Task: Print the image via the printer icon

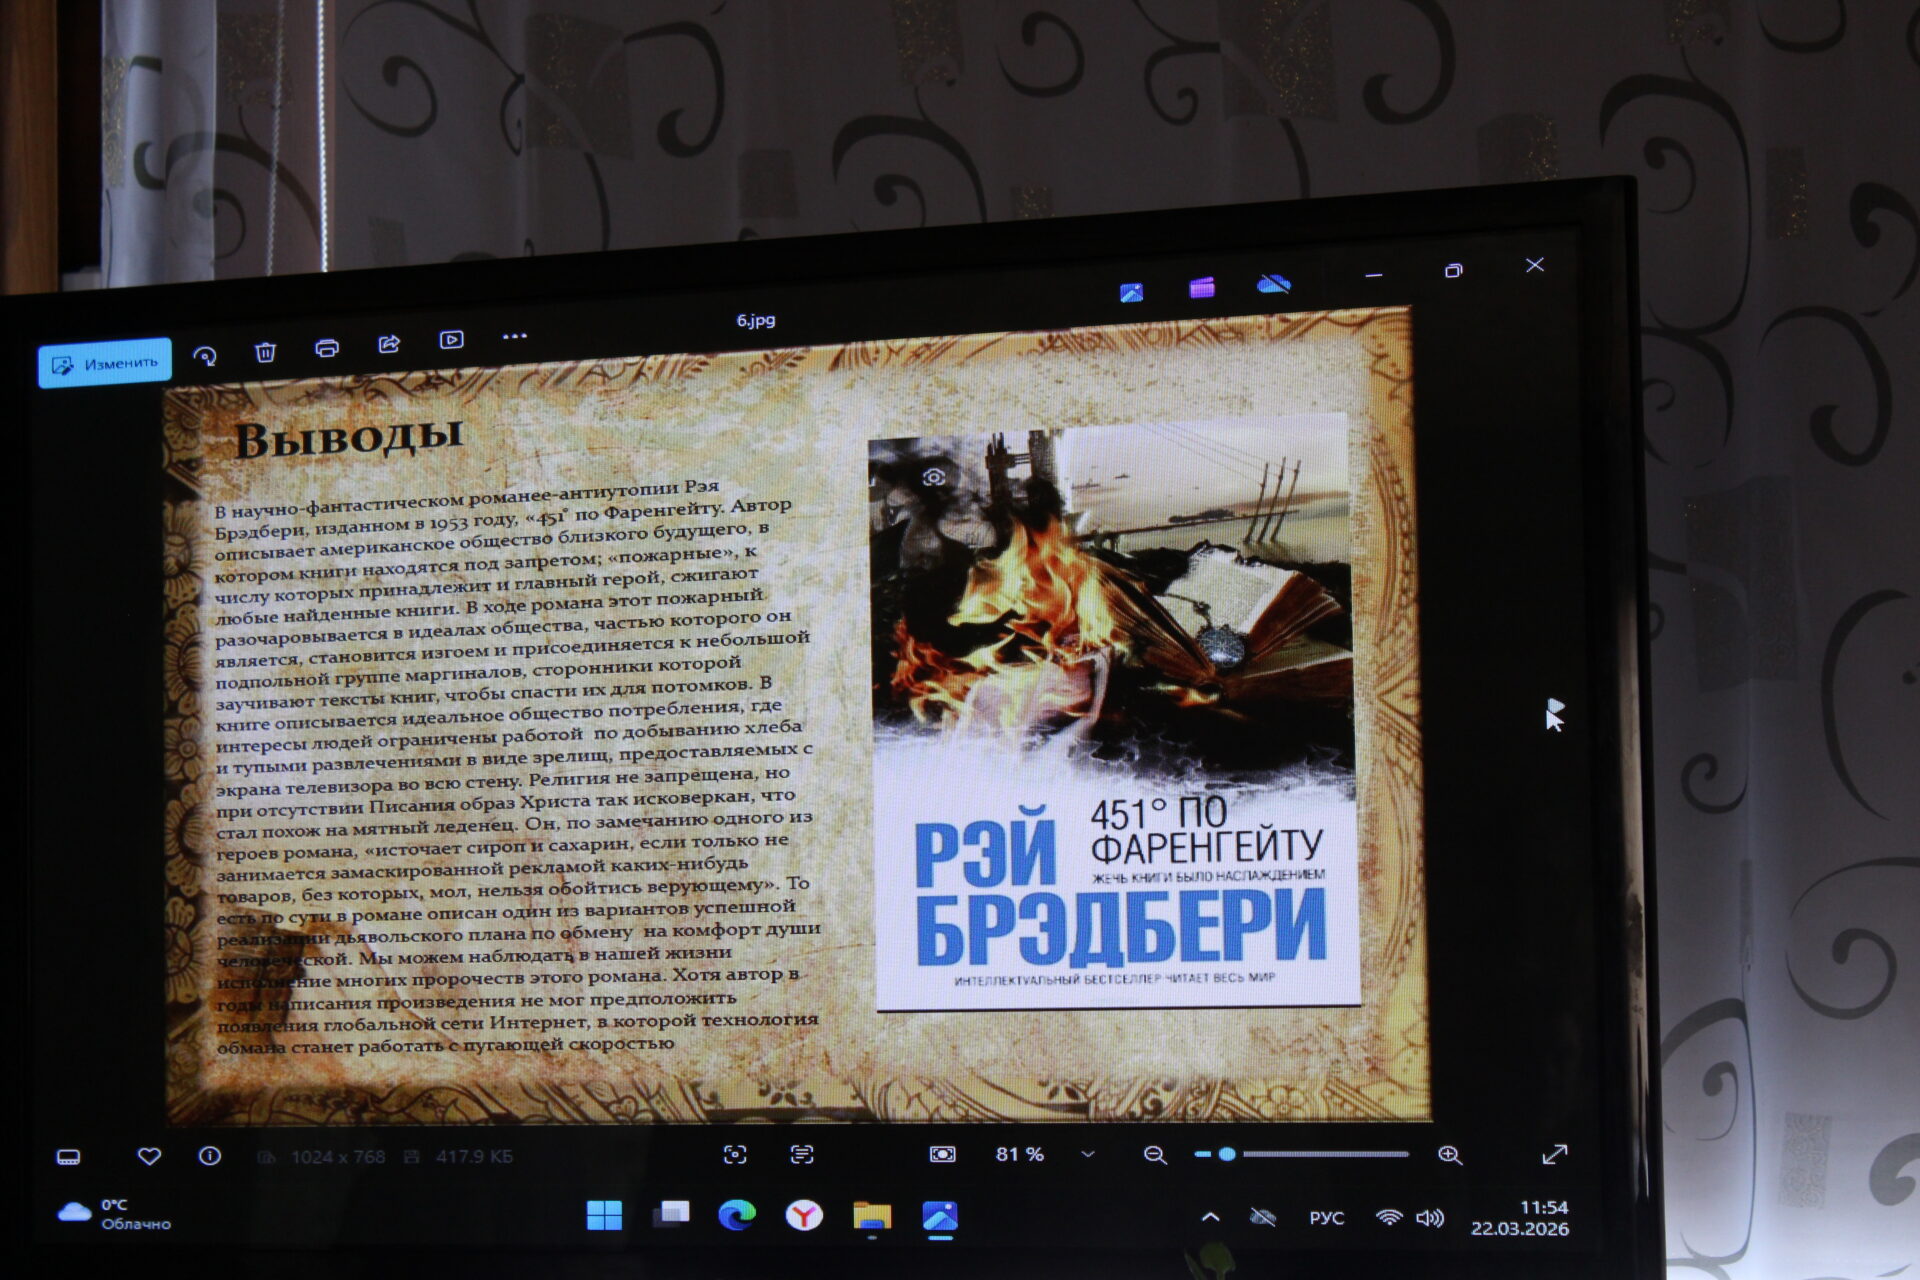Action: [327, 348]
